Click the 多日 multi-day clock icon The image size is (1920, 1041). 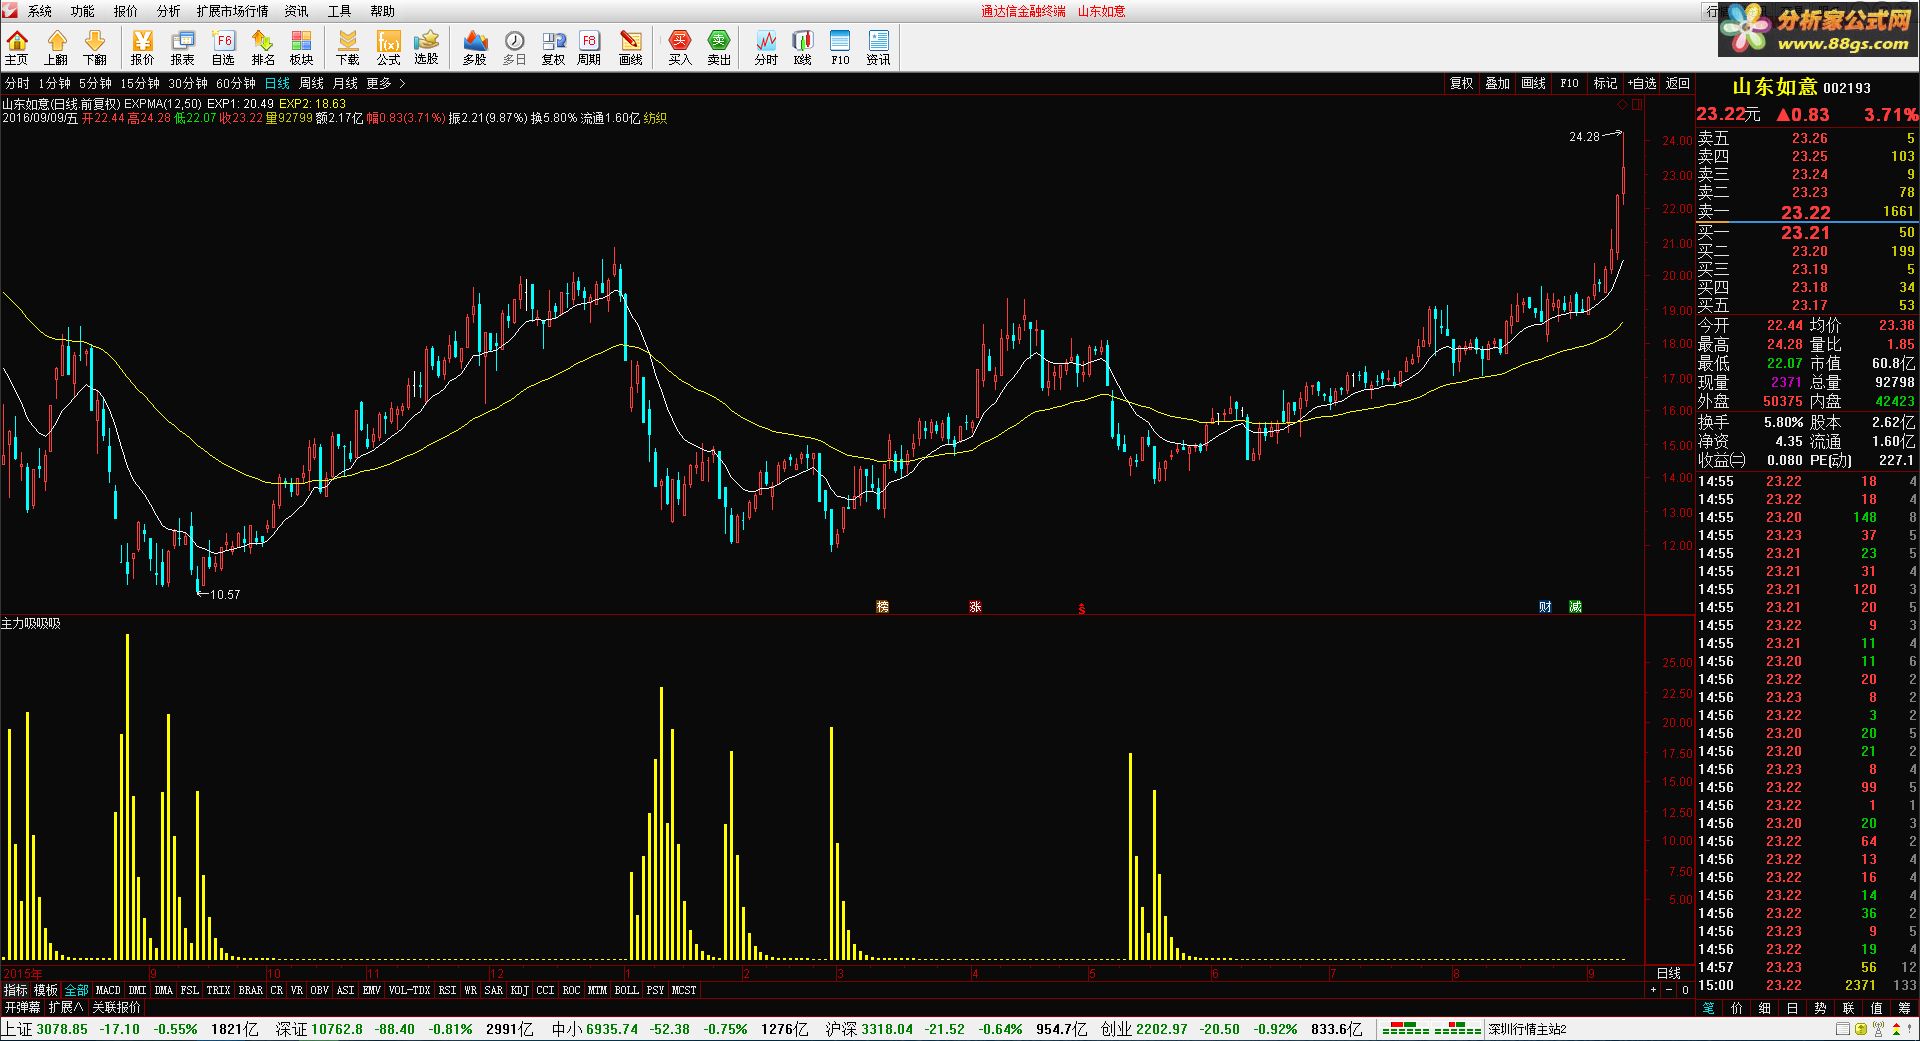(x=514, y=47)
